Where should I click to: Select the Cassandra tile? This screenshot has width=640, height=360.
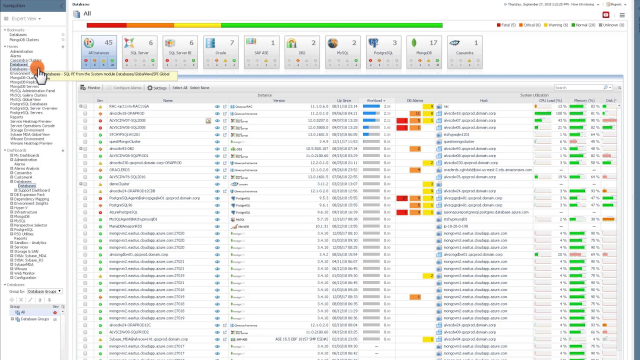point(465,52)
